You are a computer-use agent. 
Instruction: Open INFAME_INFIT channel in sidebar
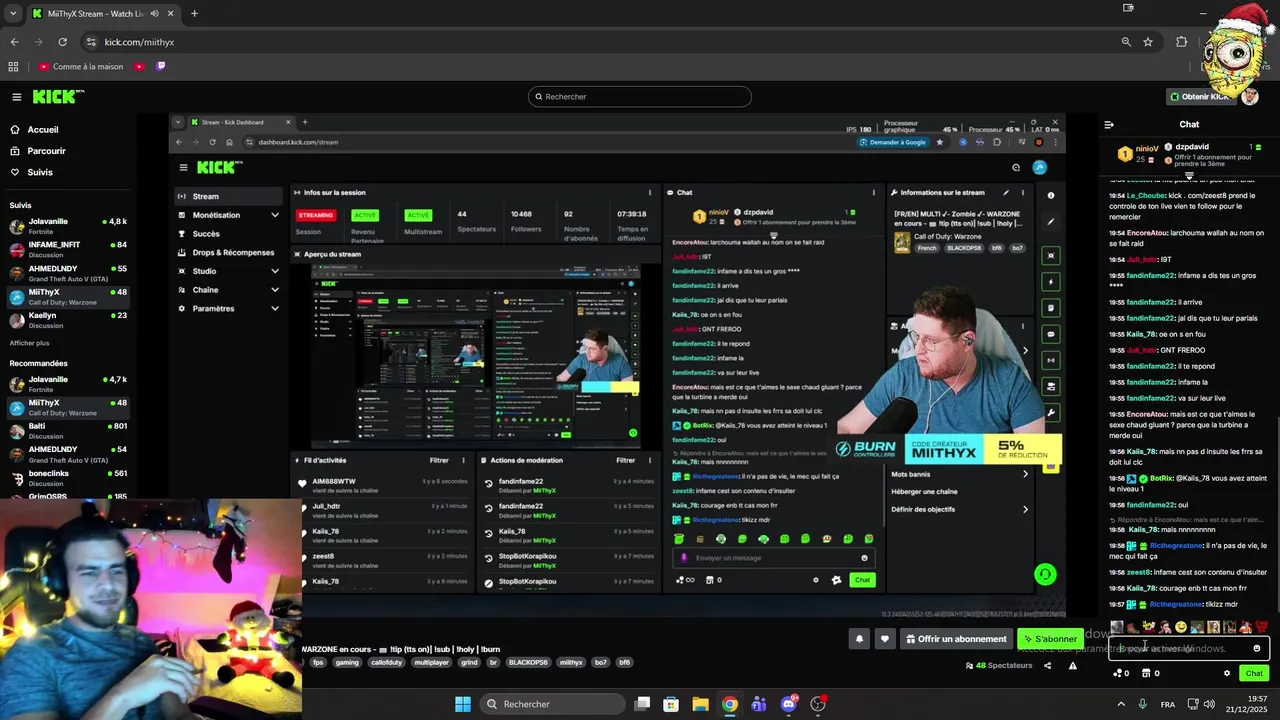pyautogui.click(x=68, y=249)
